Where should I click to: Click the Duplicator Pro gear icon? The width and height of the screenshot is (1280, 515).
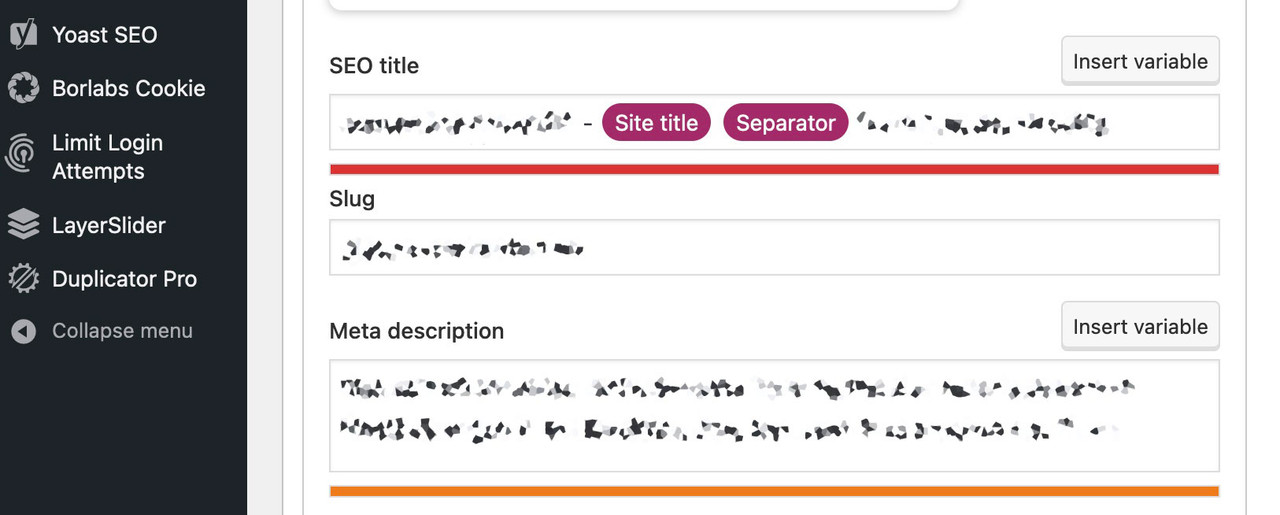[23, 279]
